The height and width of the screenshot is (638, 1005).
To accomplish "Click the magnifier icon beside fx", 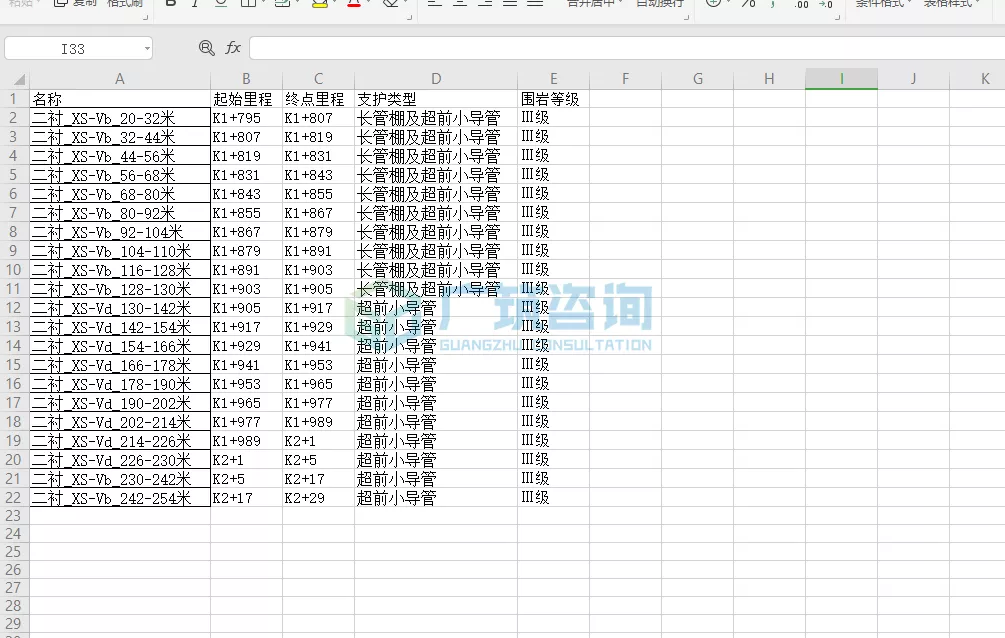I will [x=206, y=48].
